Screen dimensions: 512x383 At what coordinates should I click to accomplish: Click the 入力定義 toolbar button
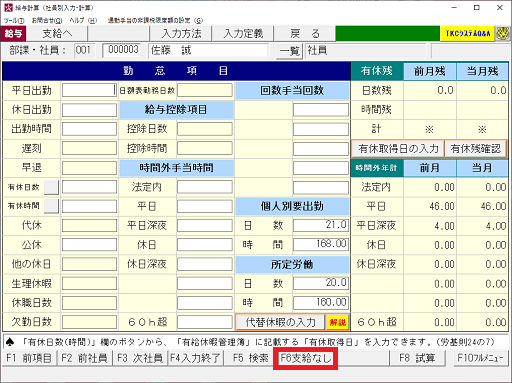tap(243, 34)
